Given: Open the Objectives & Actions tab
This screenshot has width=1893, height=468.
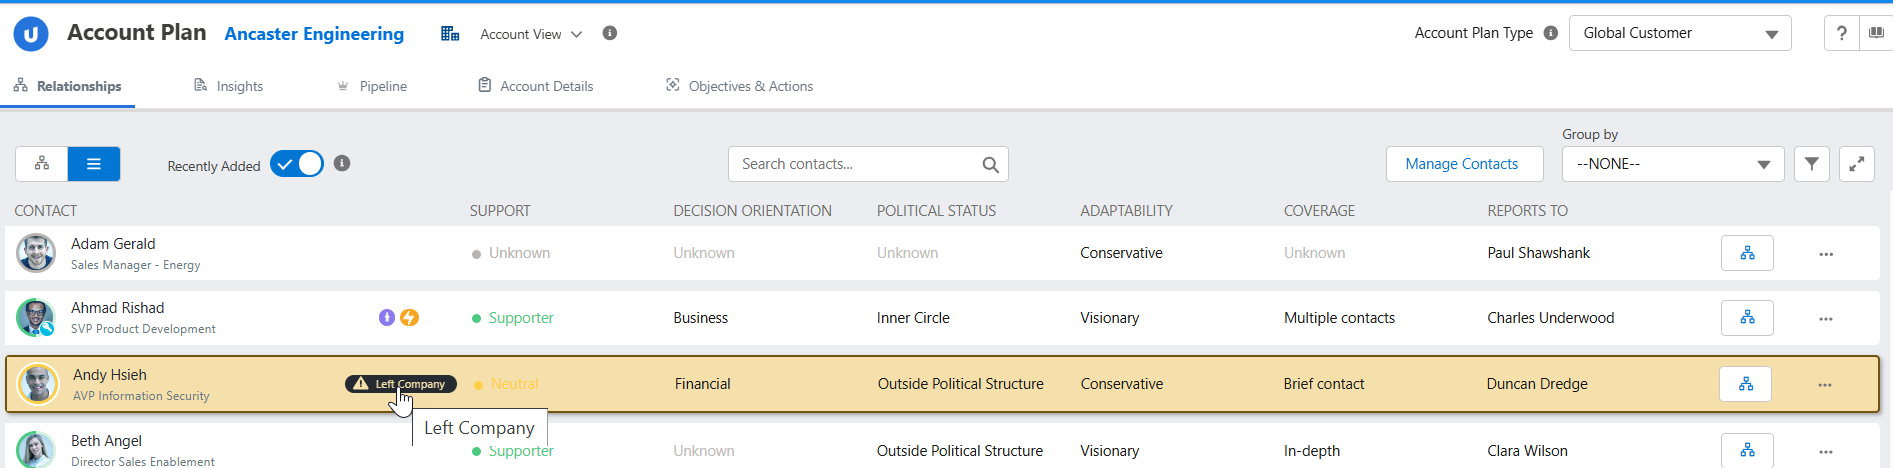Looking at the screenshot, I should click(740, 86).
